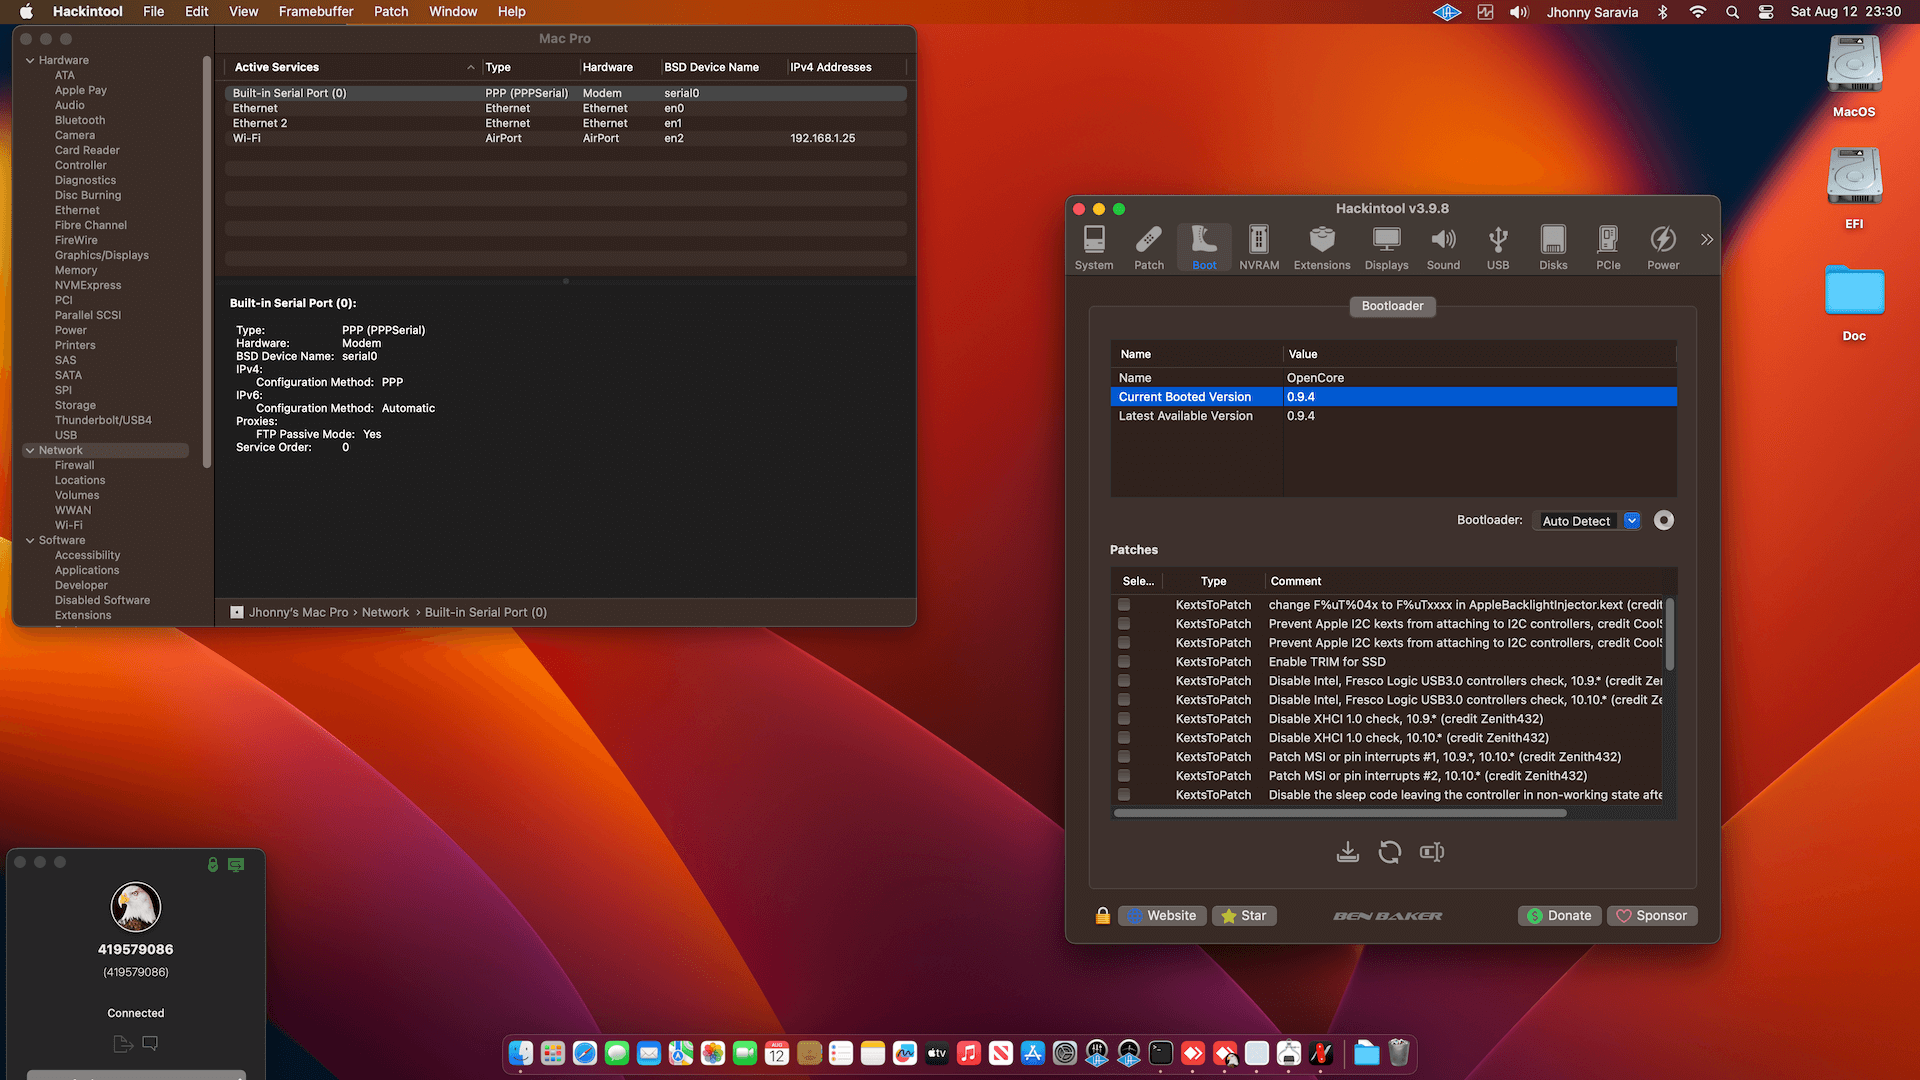This screenshot has height=1080, width=1920.
Task: Toggle checkbox for Patch MSI or pin interrupts #2
Action: [1124, 776]
